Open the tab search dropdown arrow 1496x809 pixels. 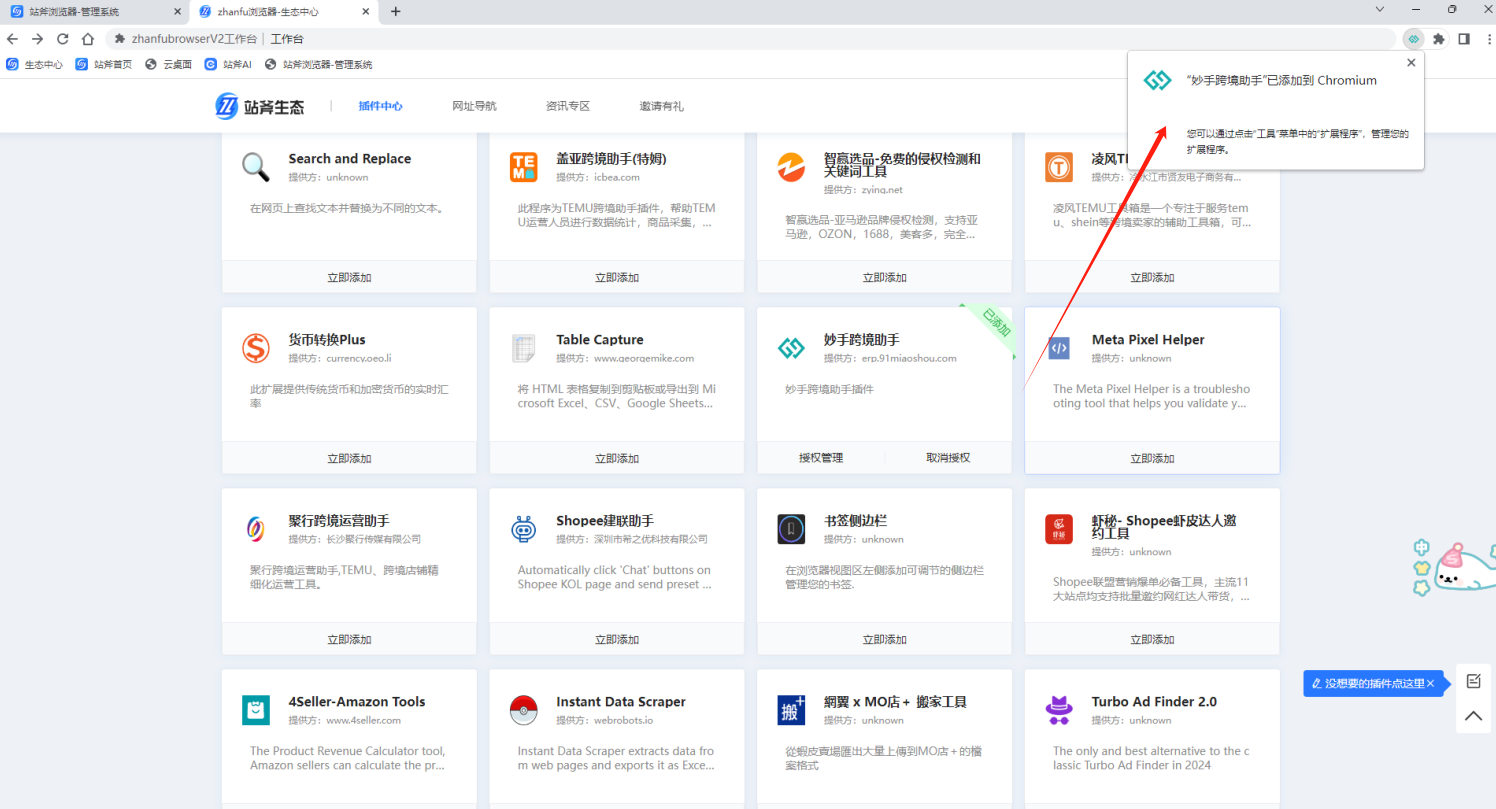click(x=1379, y=10)
